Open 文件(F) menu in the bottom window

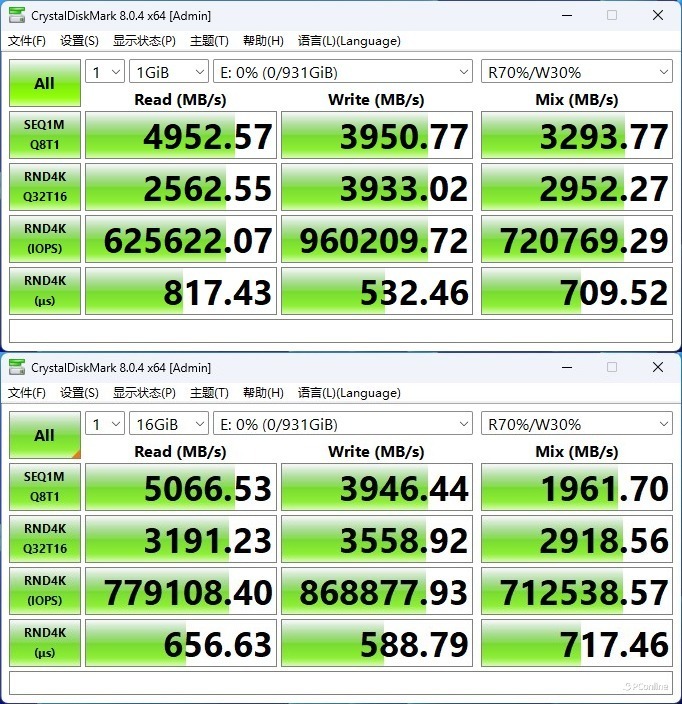(x=27, y=393)
